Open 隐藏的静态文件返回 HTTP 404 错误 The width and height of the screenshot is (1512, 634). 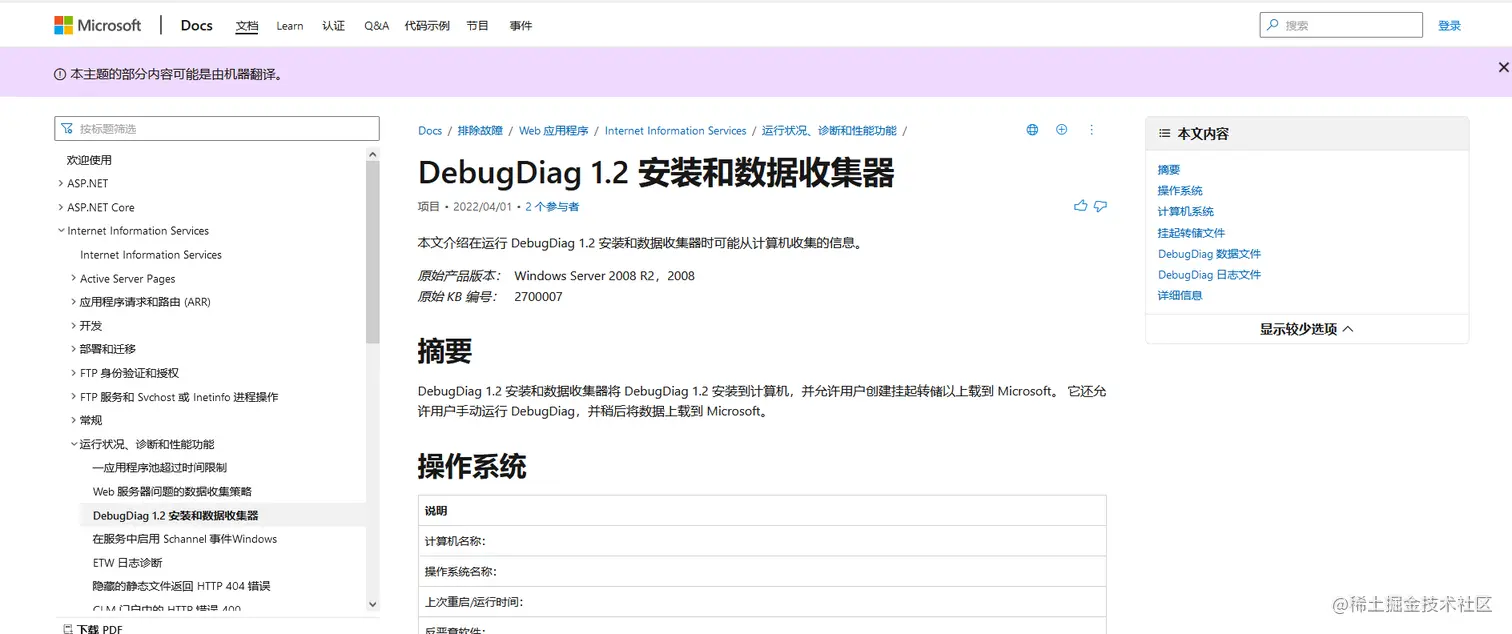pyautogui.click(x=181, y=586)
